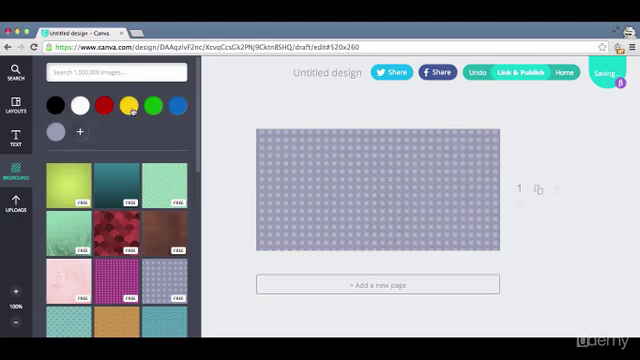Viewport: 640px width, 360px height.
Task: Pick the yellow color swatch
Action: pos(129,105)
